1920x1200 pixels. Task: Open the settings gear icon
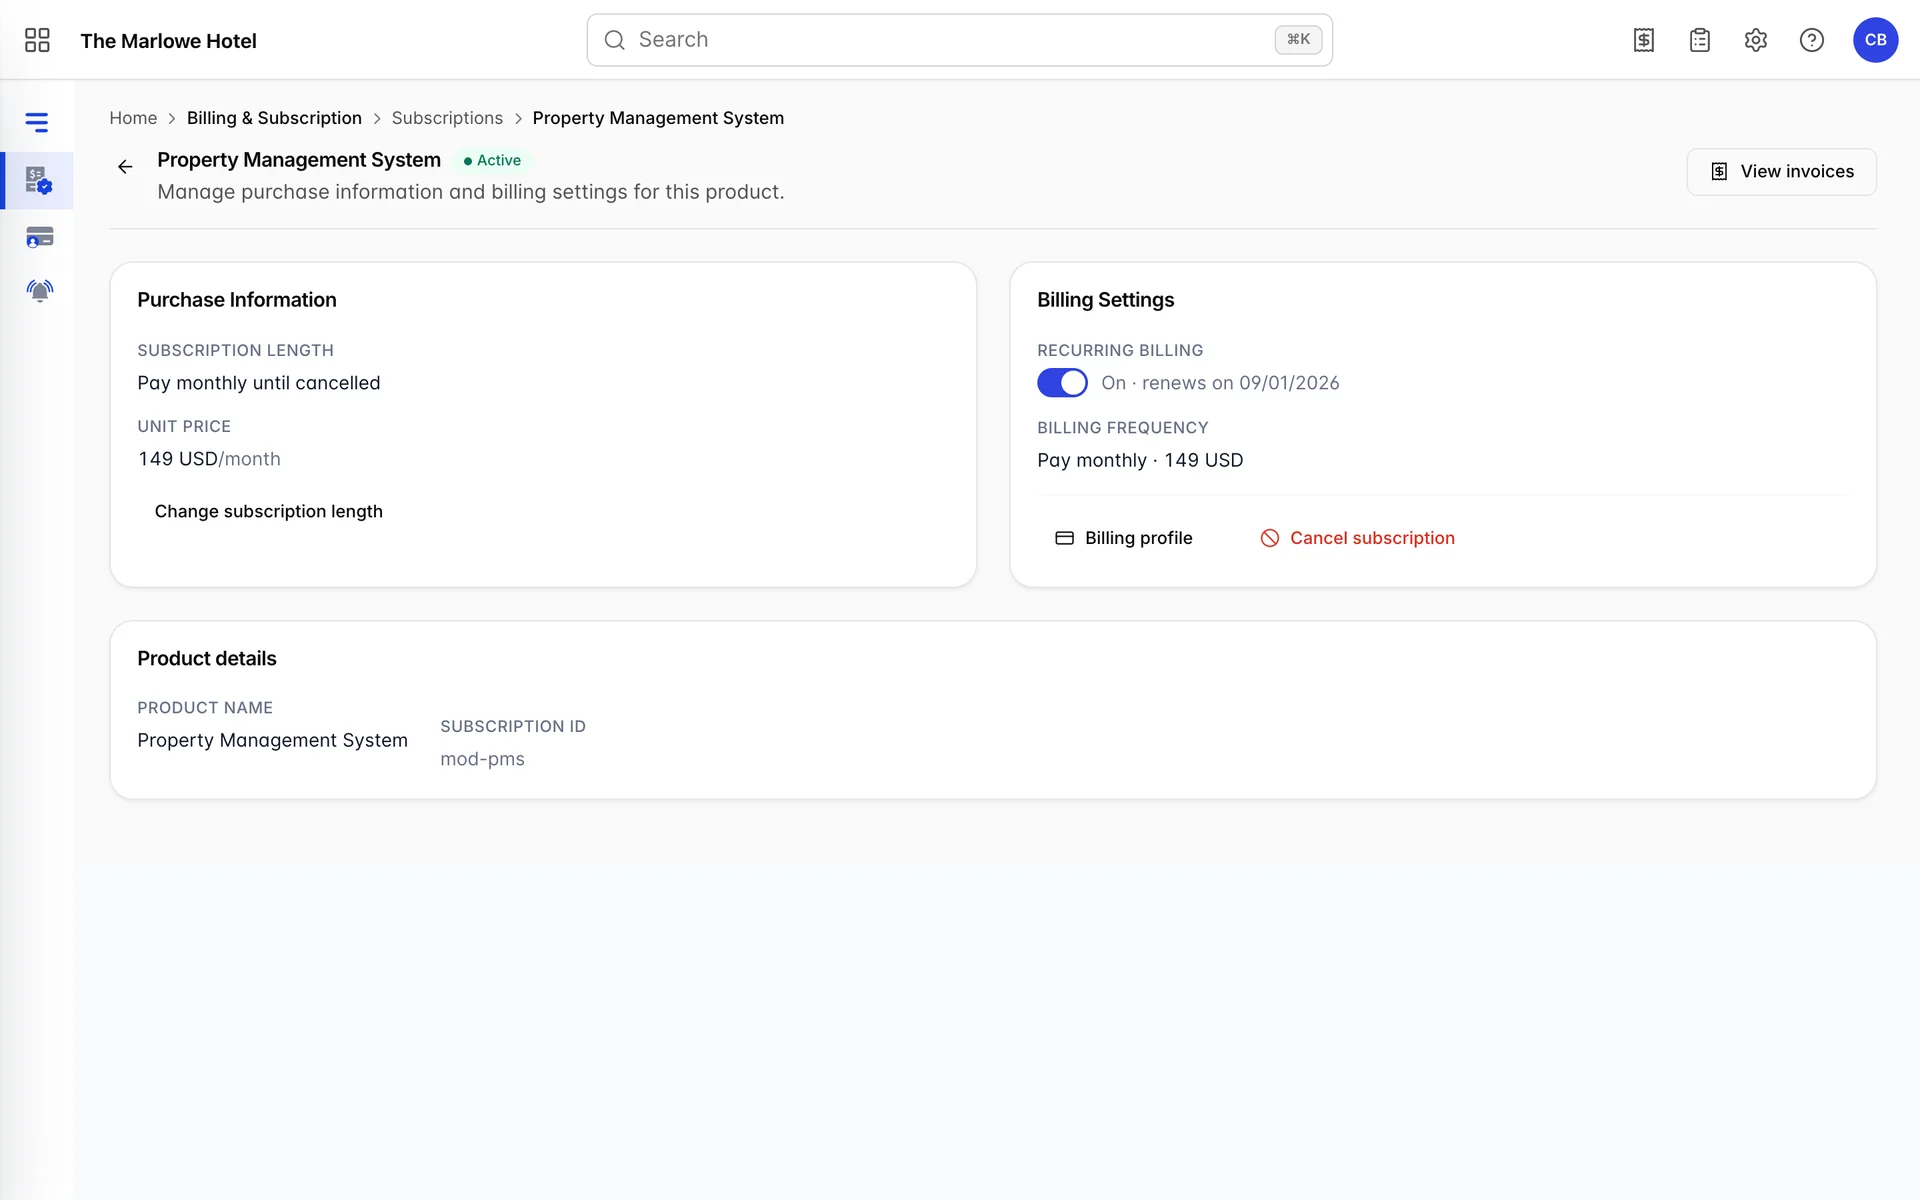pos(1756,40)
